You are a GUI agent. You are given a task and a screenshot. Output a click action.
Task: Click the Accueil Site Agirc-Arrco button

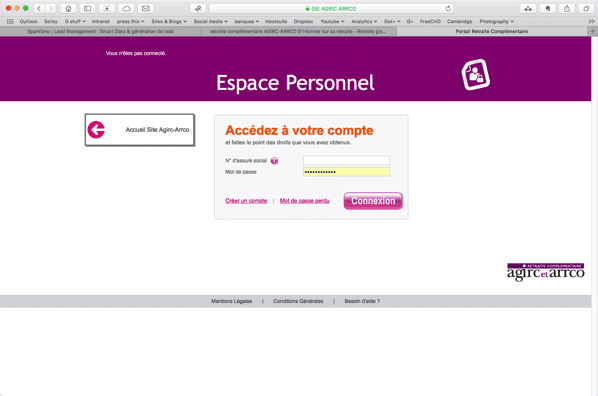[x=140, y=130]
